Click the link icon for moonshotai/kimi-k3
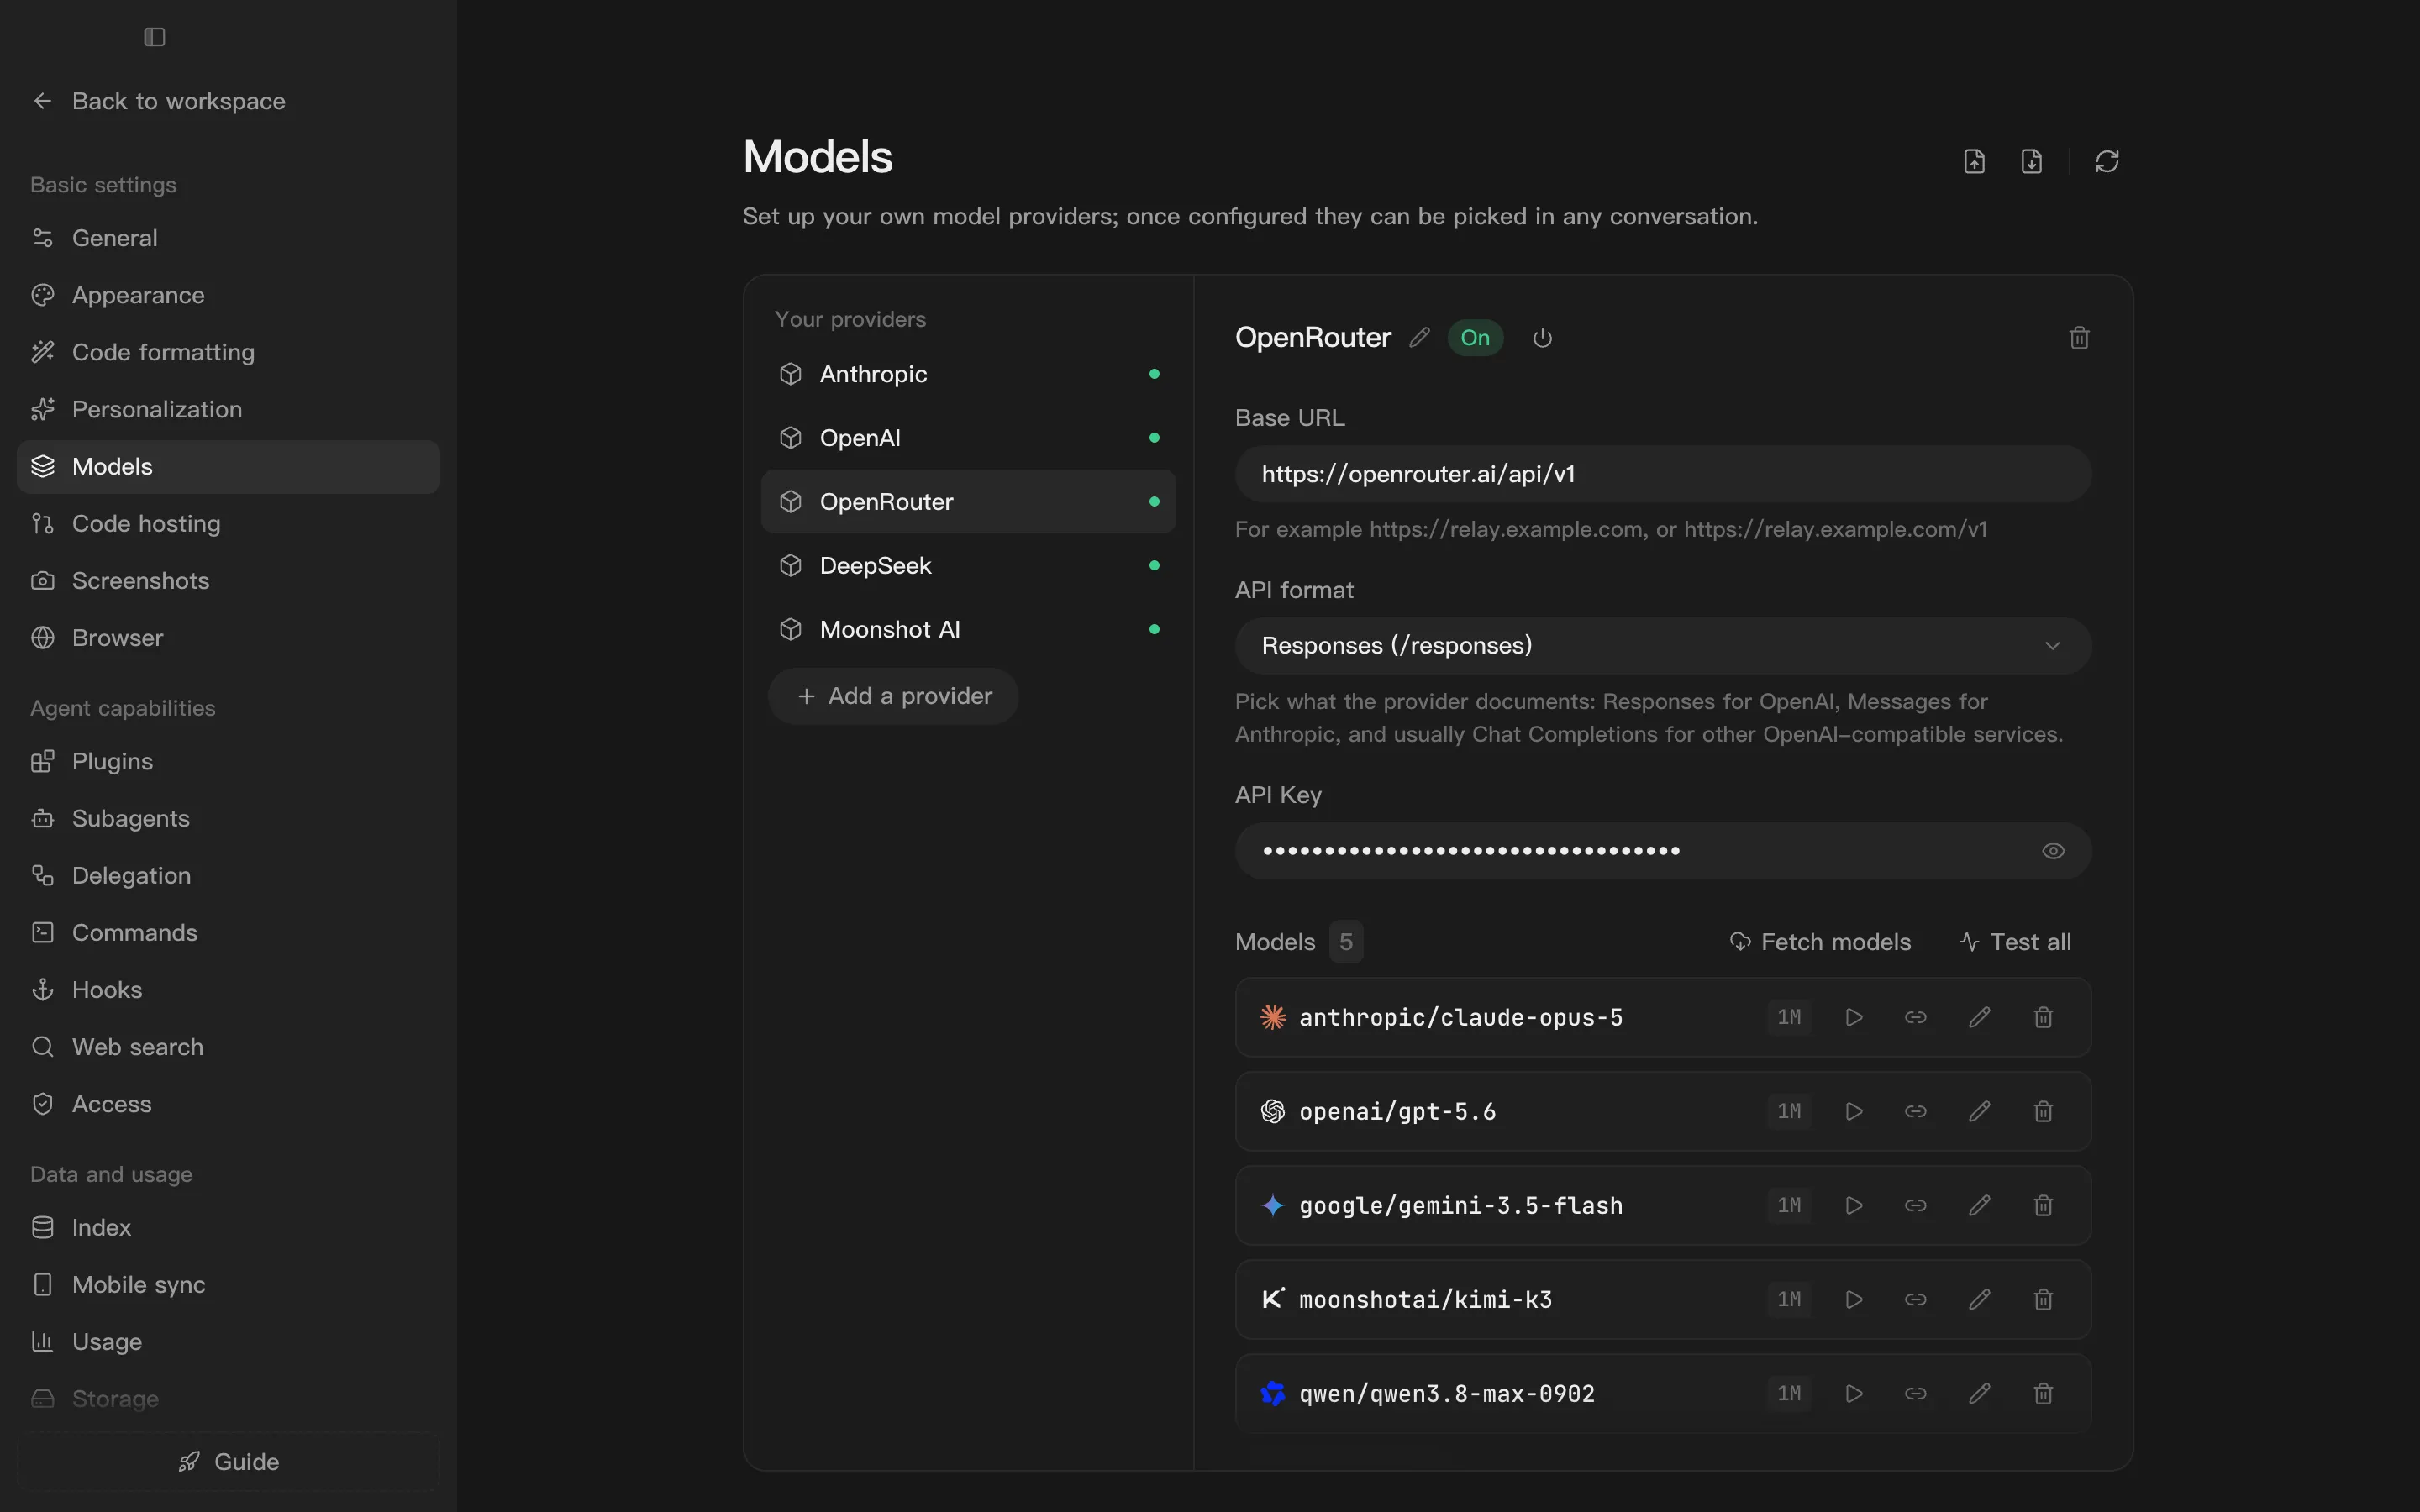 [x=1915, y=1300]
